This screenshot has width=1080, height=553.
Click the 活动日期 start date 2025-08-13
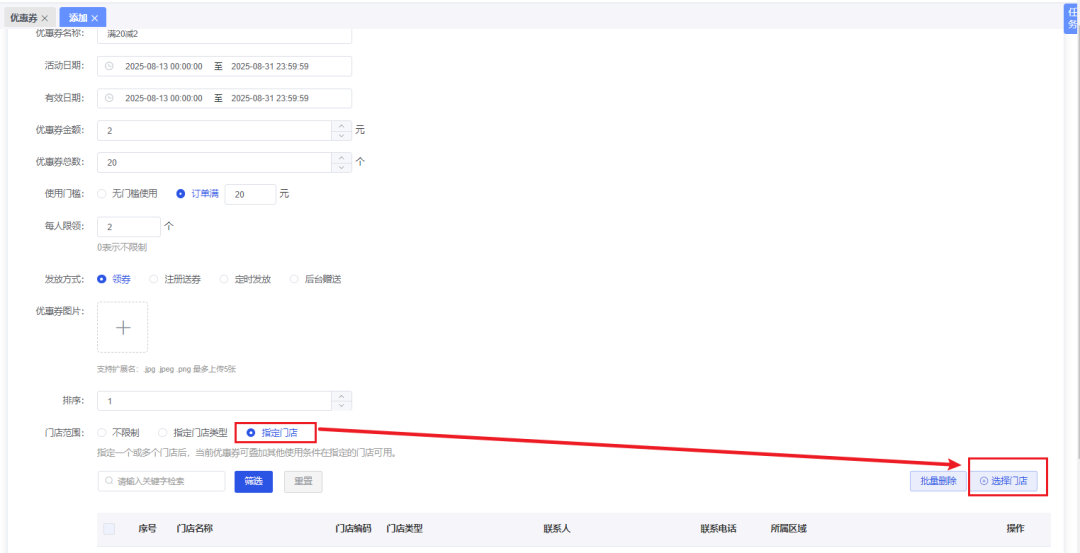pyautogui.click(x=164, y=66)
